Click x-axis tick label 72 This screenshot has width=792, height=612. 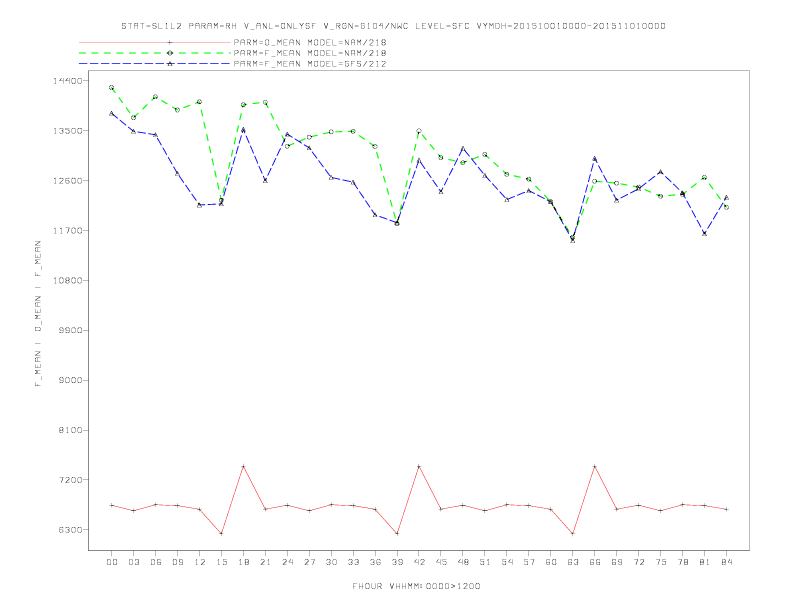click(639, 562)
